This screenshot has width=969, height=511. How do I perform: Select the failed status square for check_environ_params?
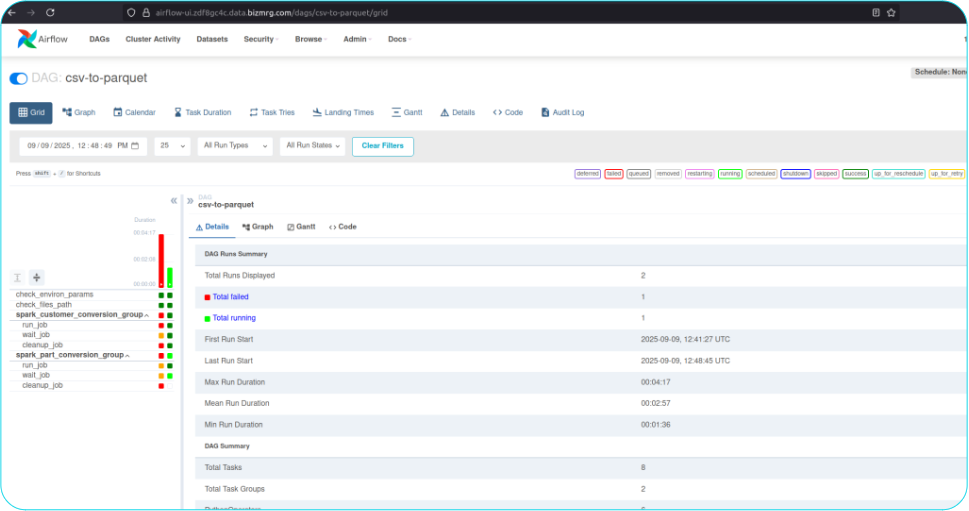[161, 295]
